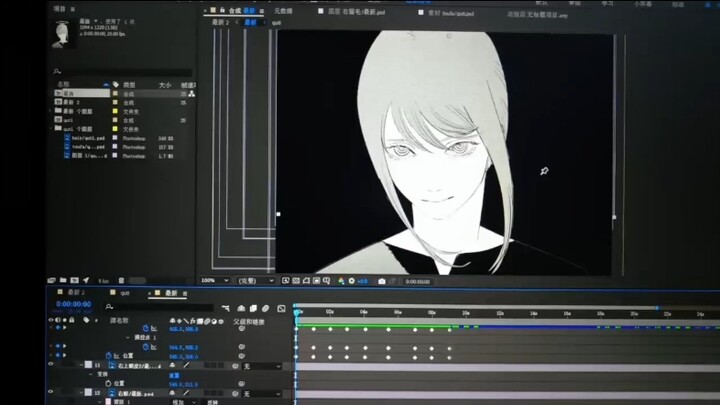Screen dimensions: 720x405
Task: Toggle visibility of layer 12 eye icon
Action: (51, 393)
